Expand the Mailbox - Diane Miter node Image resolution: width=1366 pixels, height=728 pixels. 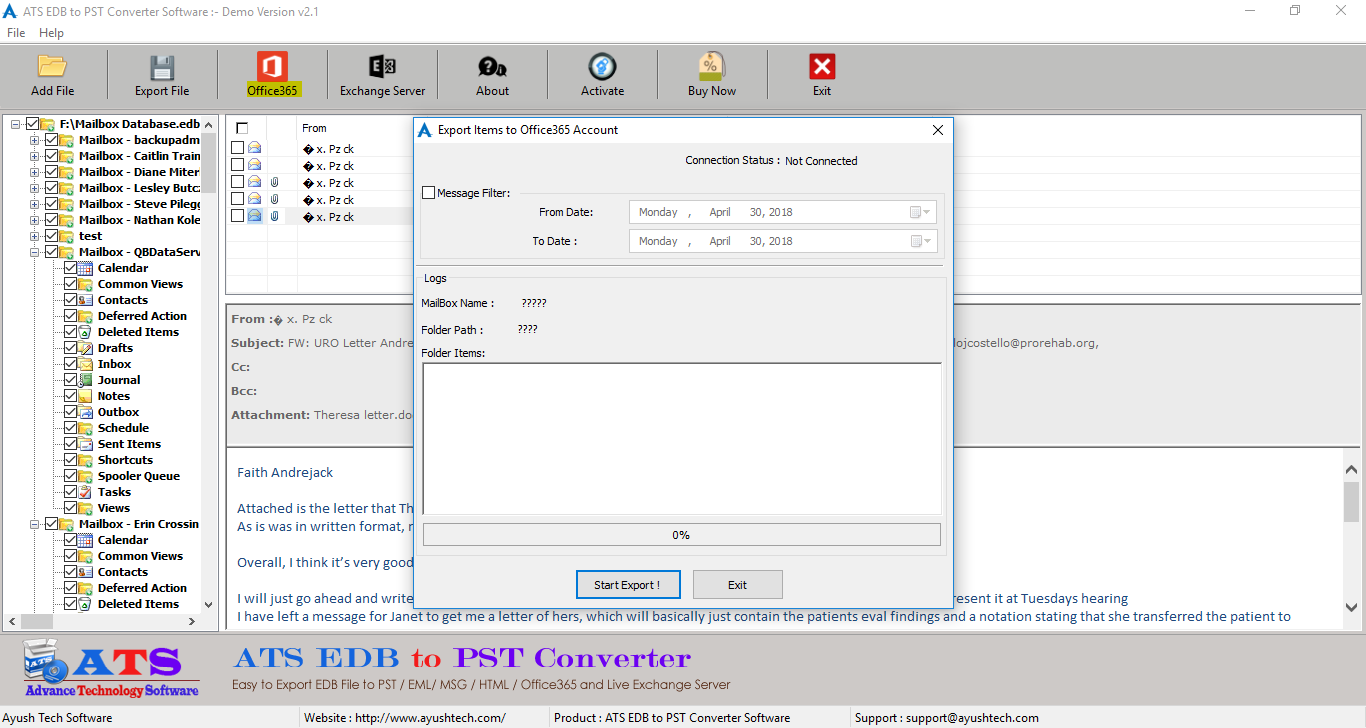[x=34, y=172]
